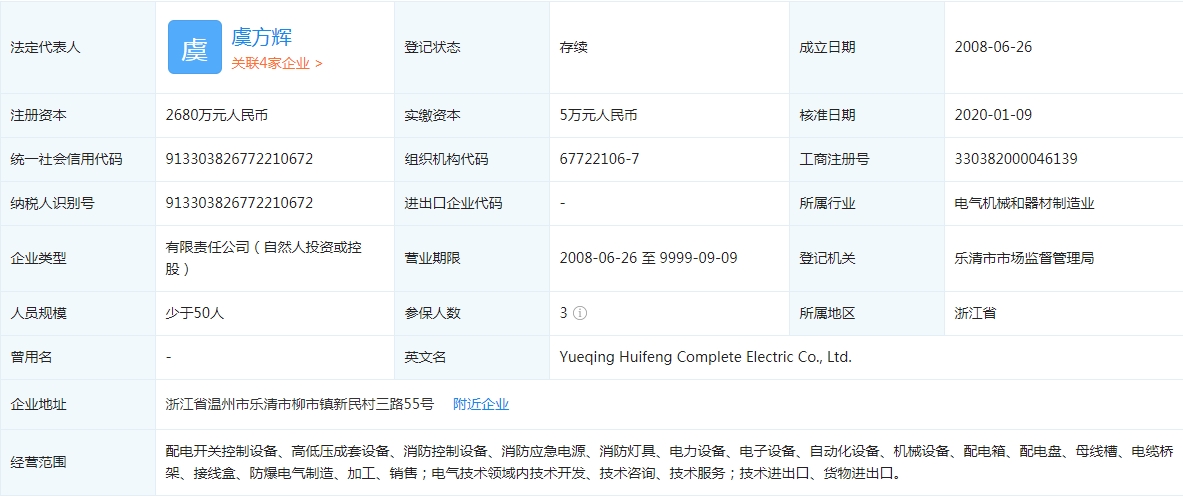
Task: Click the staff size value 少于50人
Action: point(195,313)
